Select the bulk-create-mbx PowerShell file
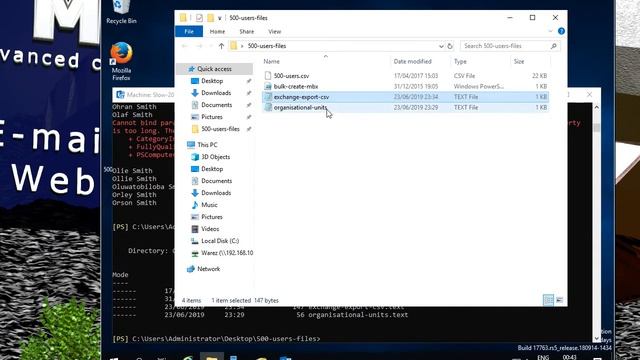The width and height of the screenshot is (640, 360). [x=296, y=87]
